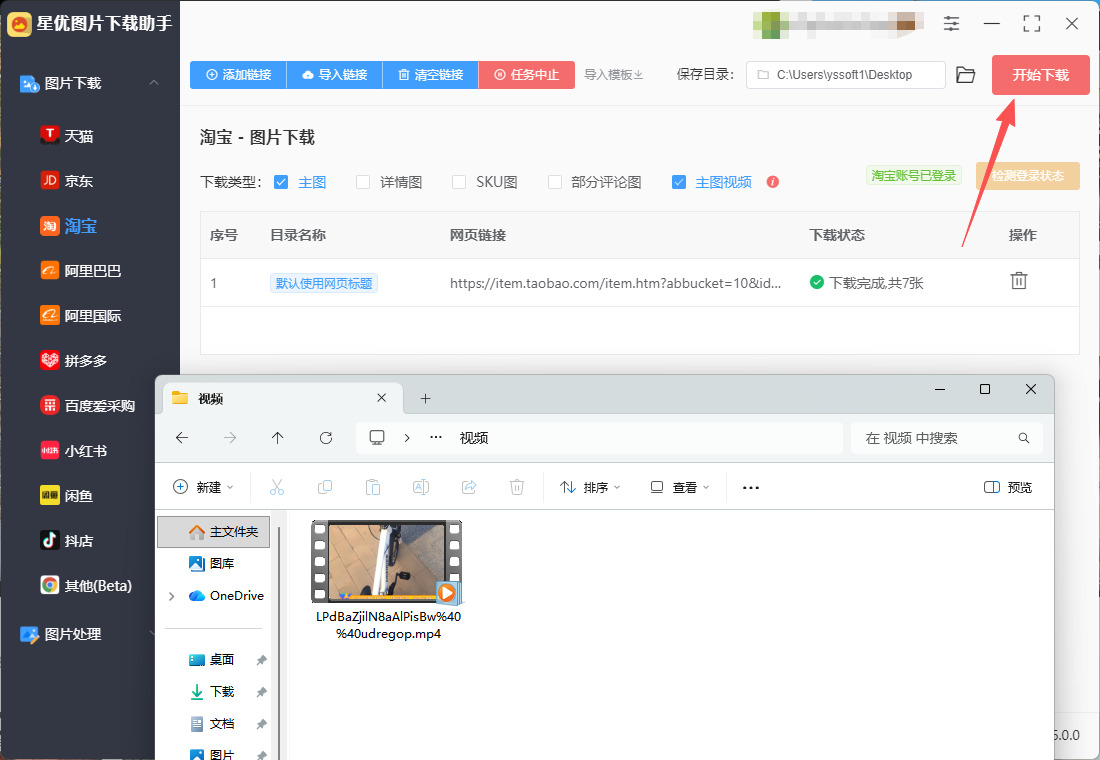Select 拼多多 in the sidebar

tap(86, 360)
